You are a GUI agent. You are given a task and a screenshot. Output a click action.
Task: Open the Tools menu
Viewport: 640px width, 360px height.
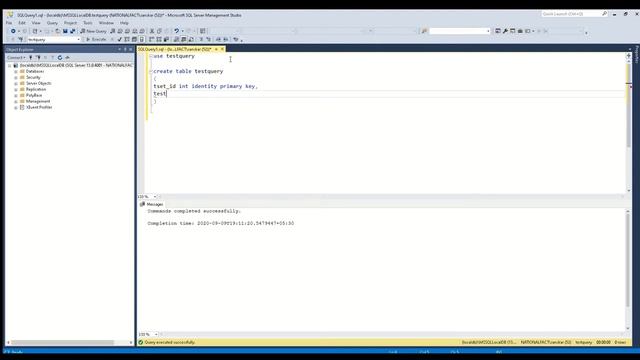[x=88, y=23]
